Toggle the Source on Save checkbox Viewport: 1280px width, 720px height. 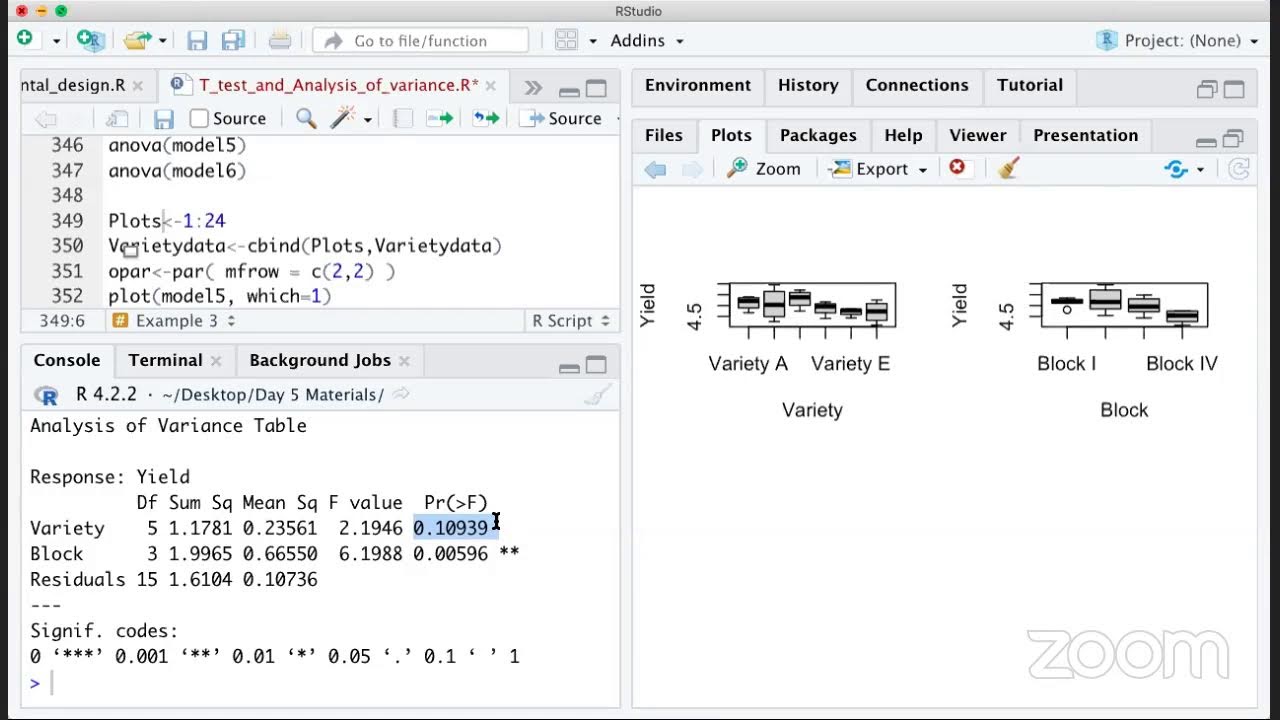[199, 118]
